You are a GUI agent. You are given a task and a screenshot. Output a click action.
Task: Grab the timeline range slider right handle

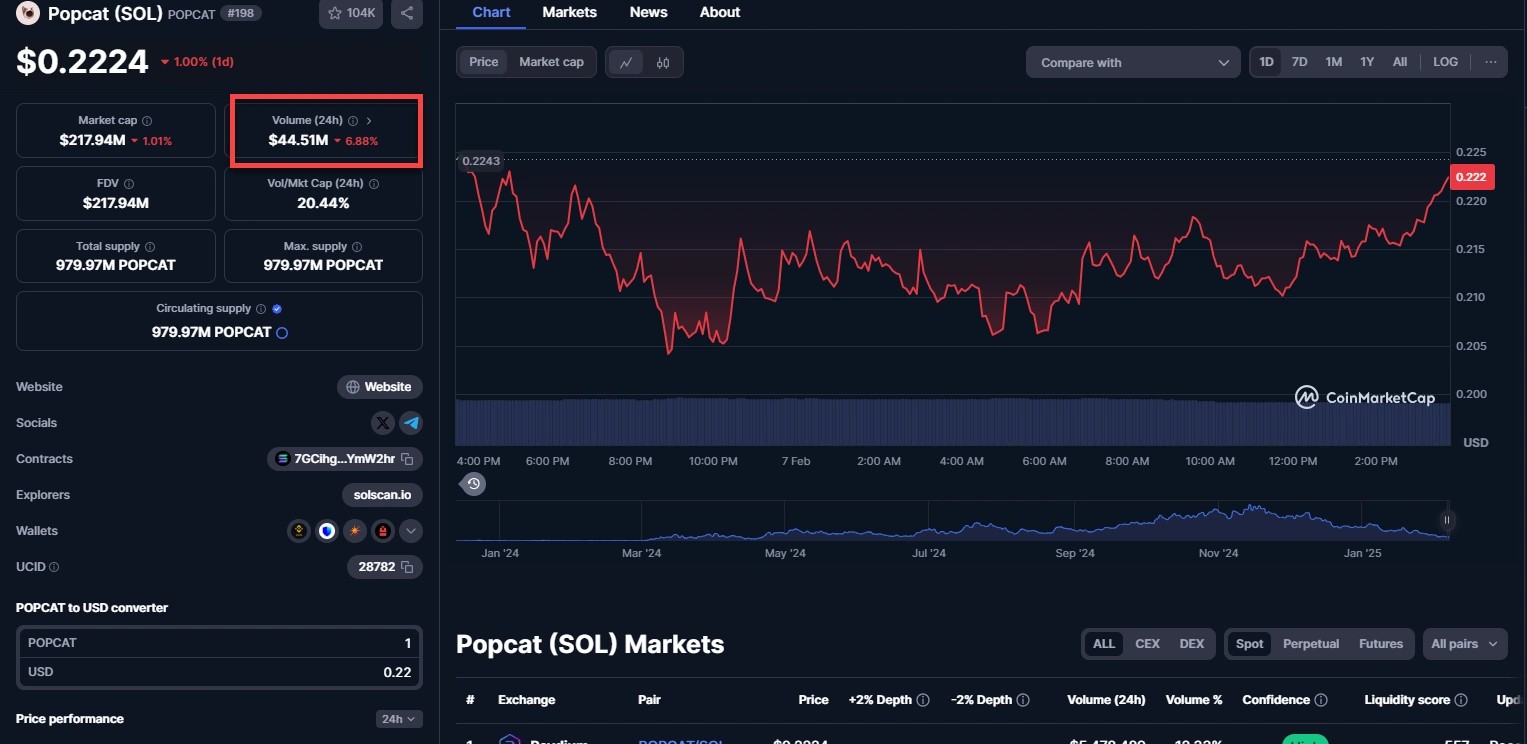click(1446, 520)
